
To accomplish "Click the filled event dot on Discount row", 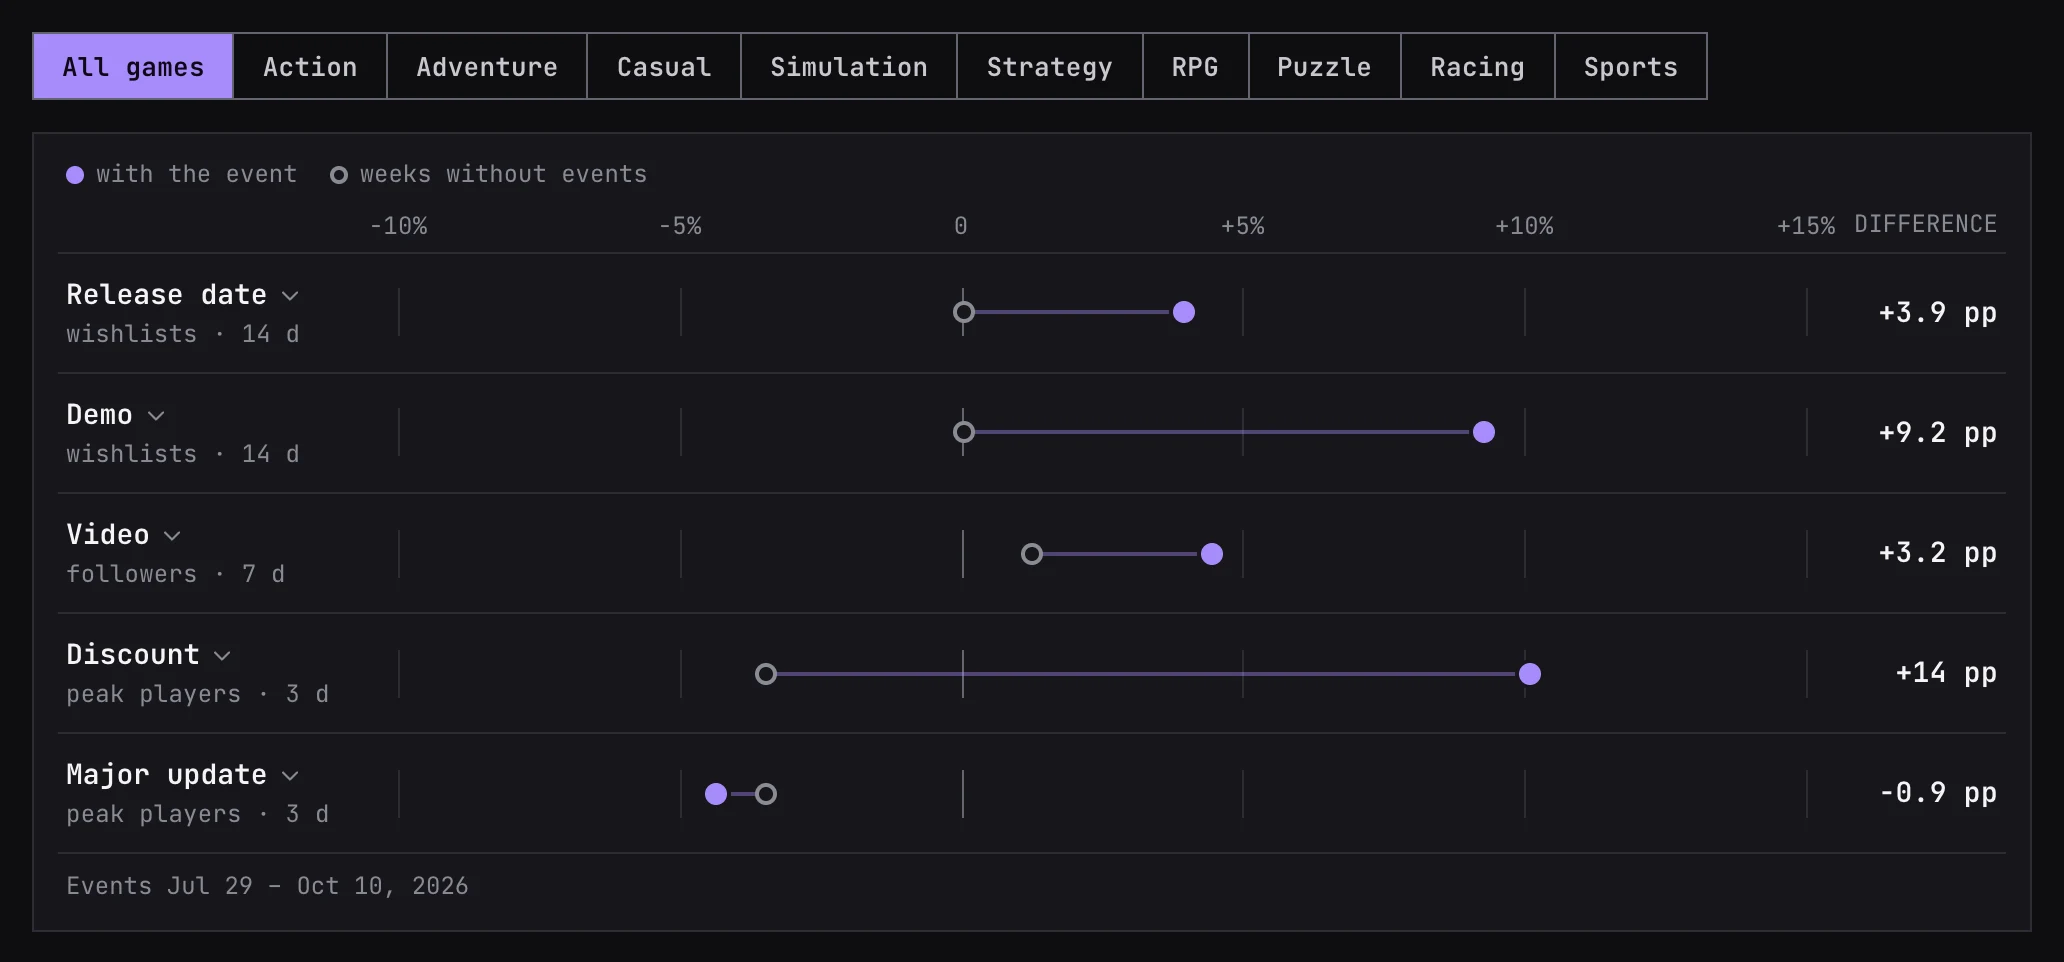I will click(1530, 674).
